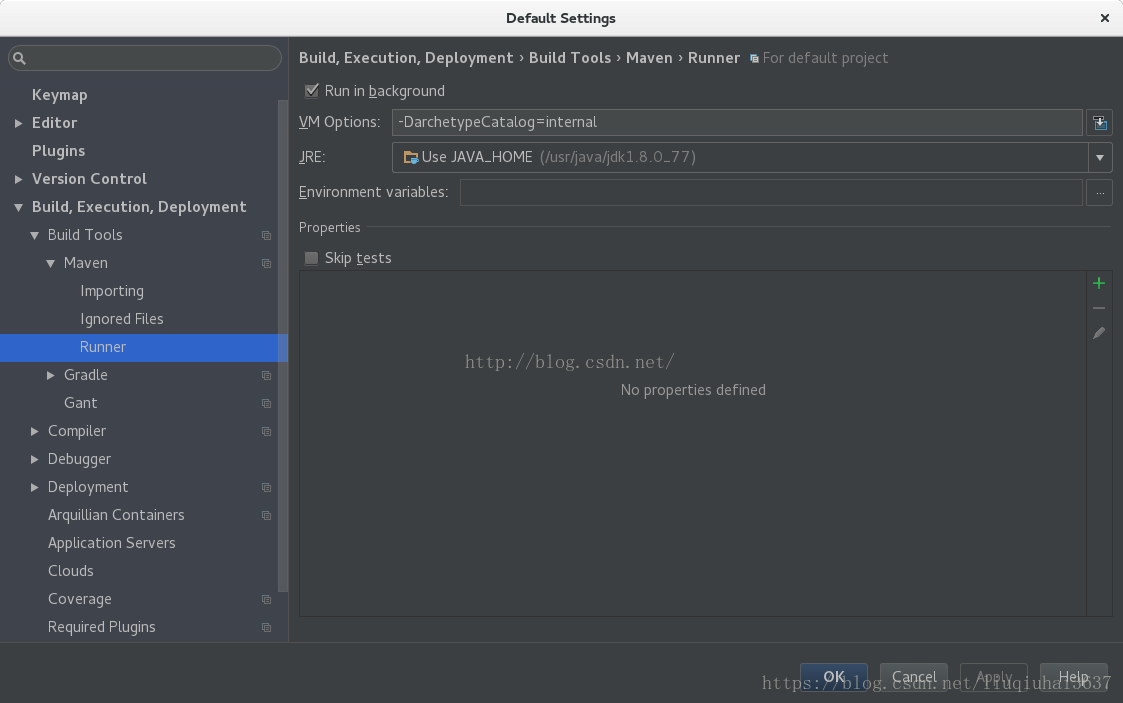Expand the Gradle tree node
Viewport: 1123px width, 703px height.
click(x=51, y=375)
